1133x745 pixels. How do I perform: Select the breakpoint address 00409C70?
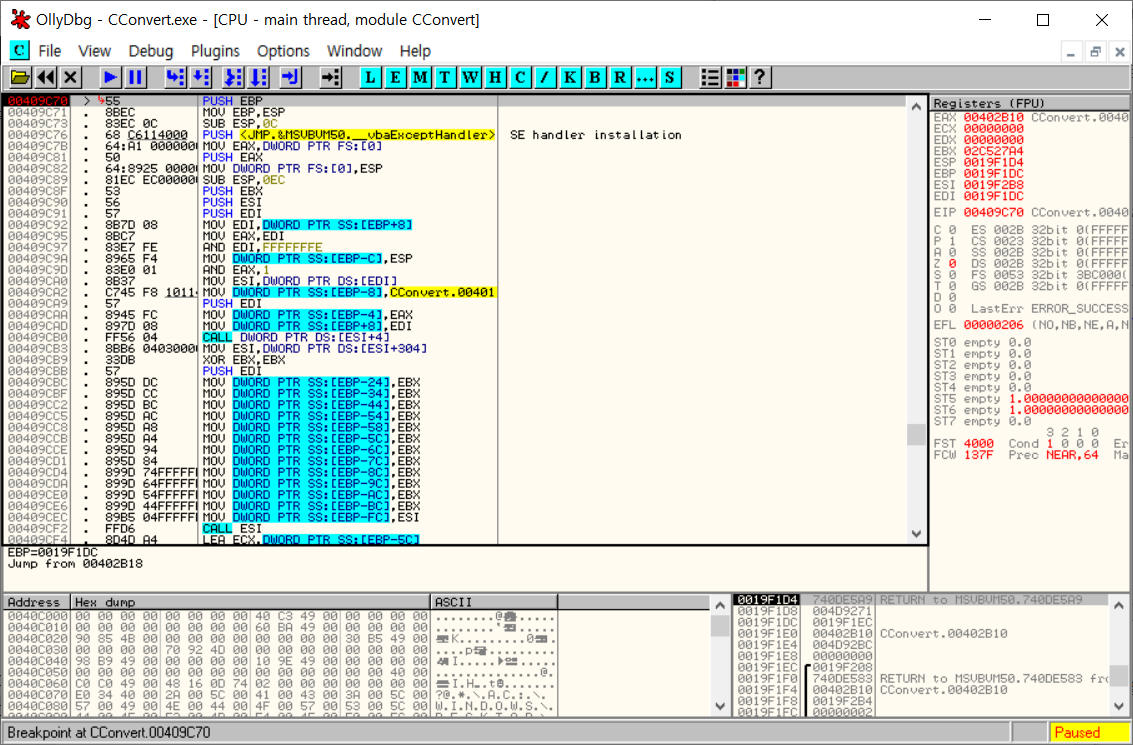(x=38, y=101)
